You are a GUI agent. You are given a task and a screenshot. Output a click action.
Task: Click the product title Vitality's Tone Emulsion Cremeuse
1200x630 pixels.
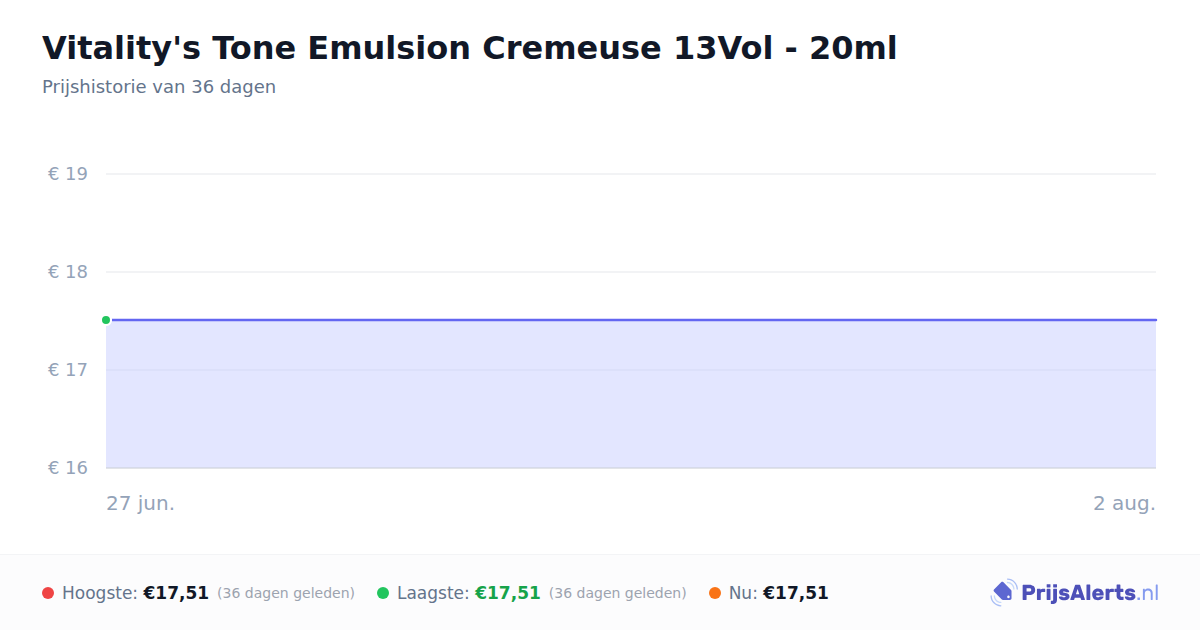(469, 48)
